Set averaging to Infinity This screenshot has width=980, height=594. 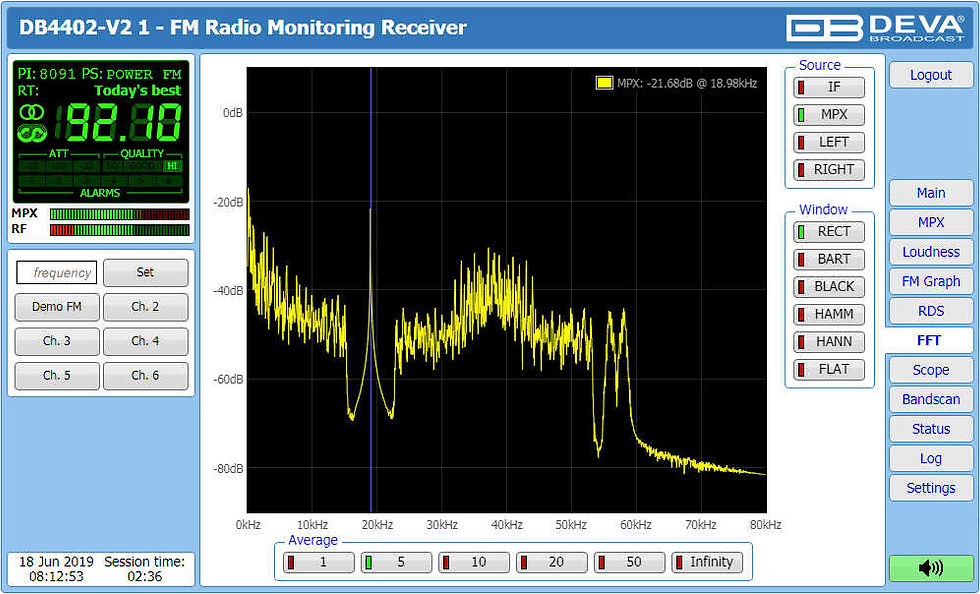707,562
